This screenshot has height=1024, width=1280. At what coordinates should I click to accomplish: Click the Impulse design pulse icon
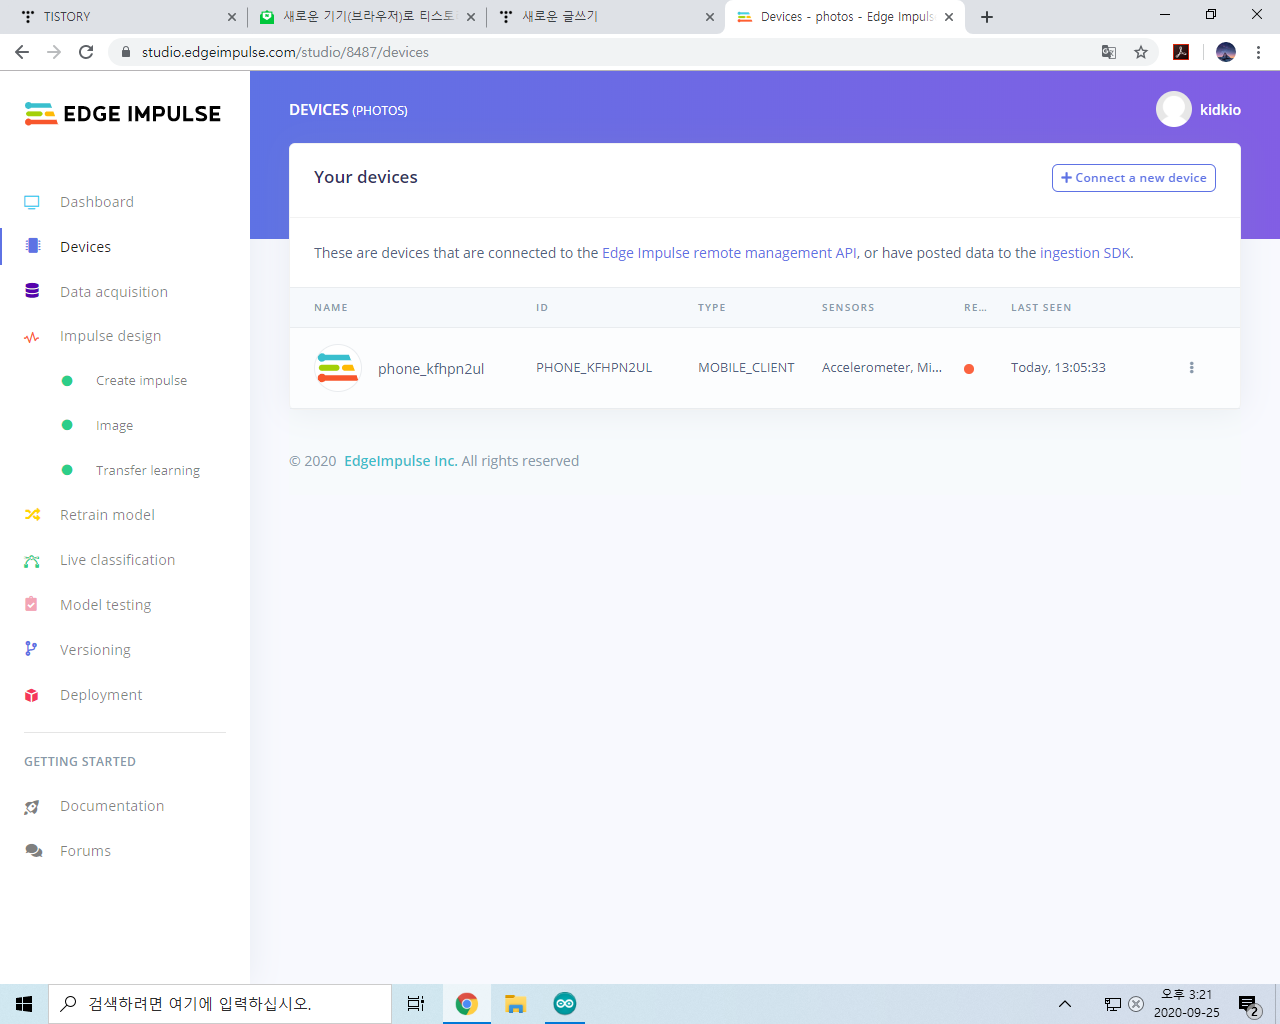(x=32, y=337)
